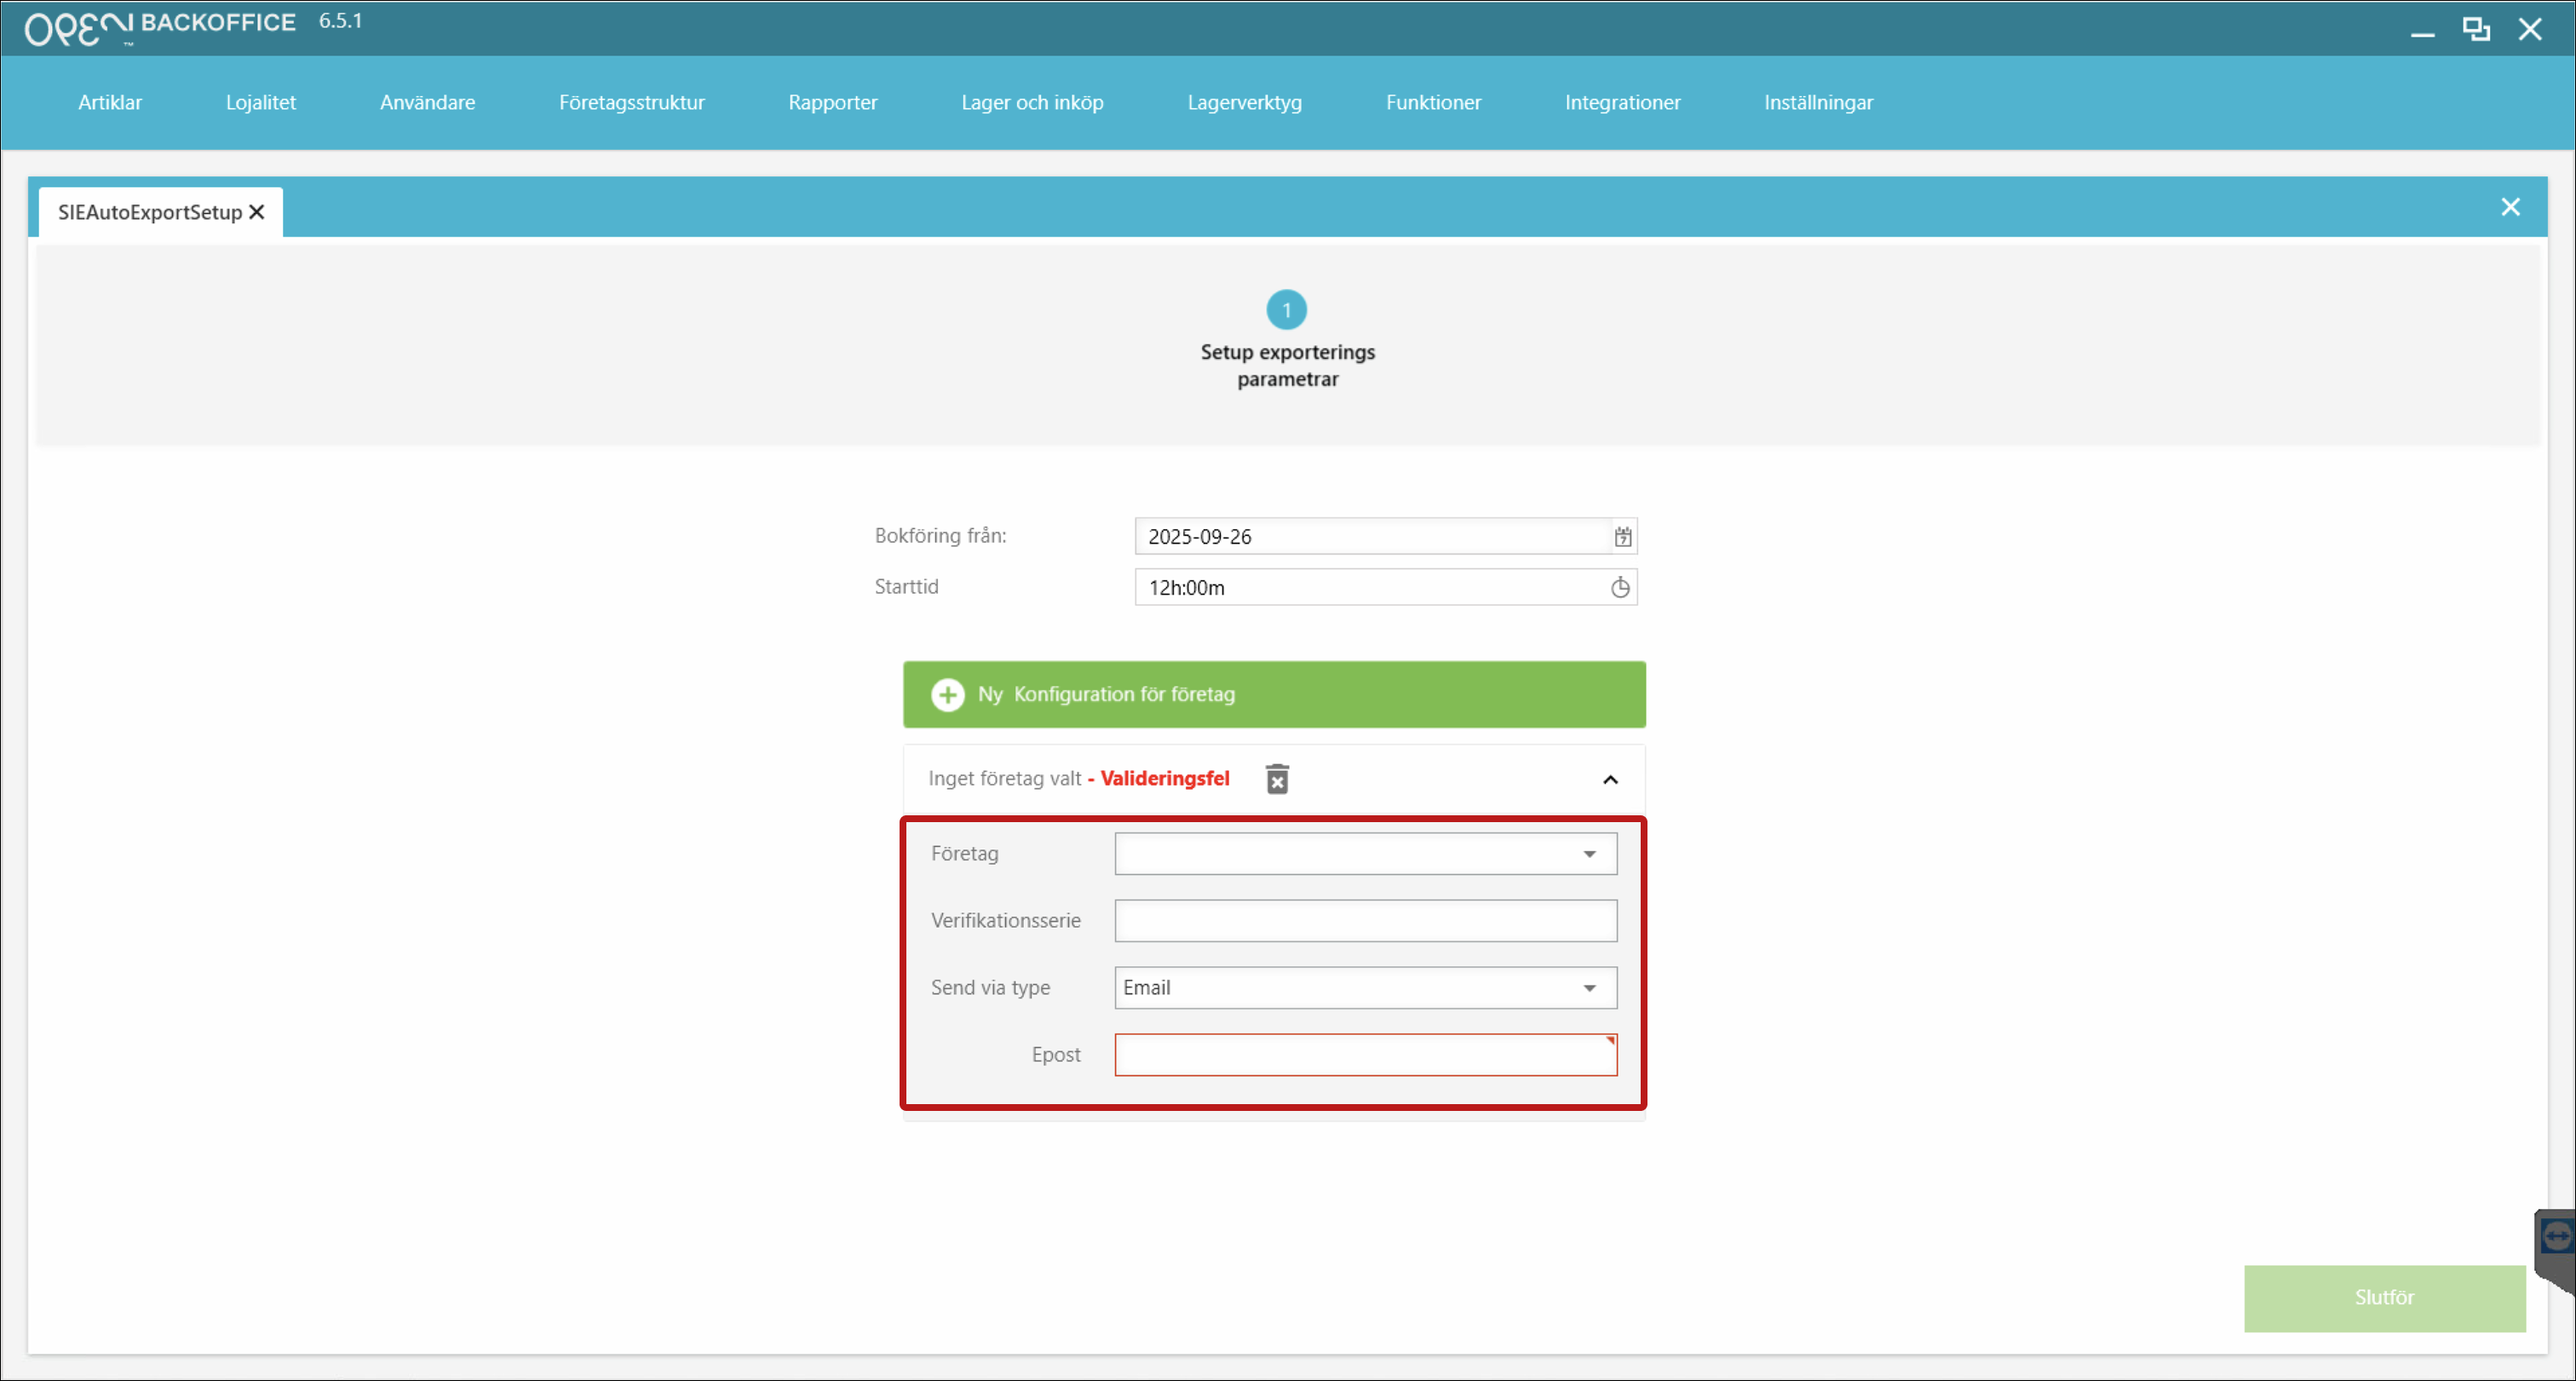This screenshot has width=2576, height=1381.
Task: Open the Inställningar menu
Action: (x=1817, y=103)
